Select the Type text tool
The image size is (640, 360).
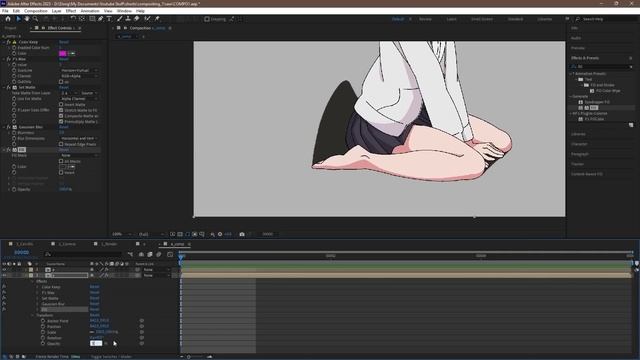point(109,19)
